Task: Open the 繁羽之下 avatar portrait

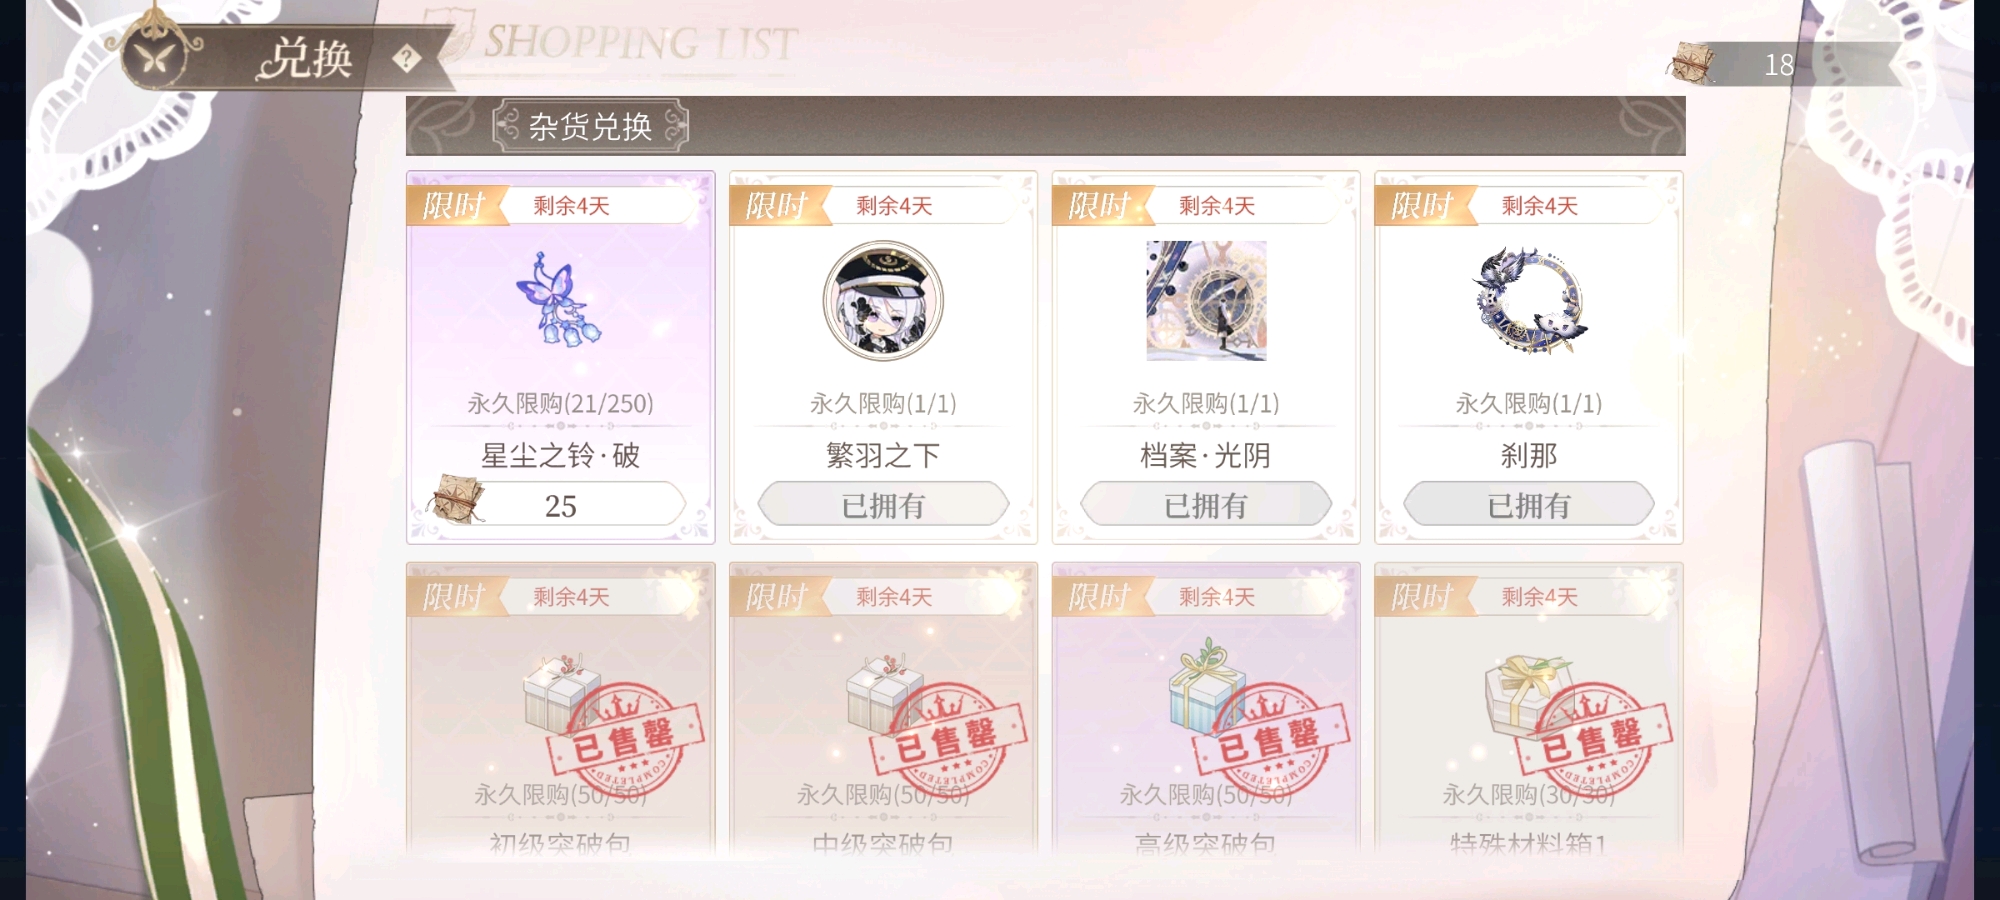Action: coord(883,300)
